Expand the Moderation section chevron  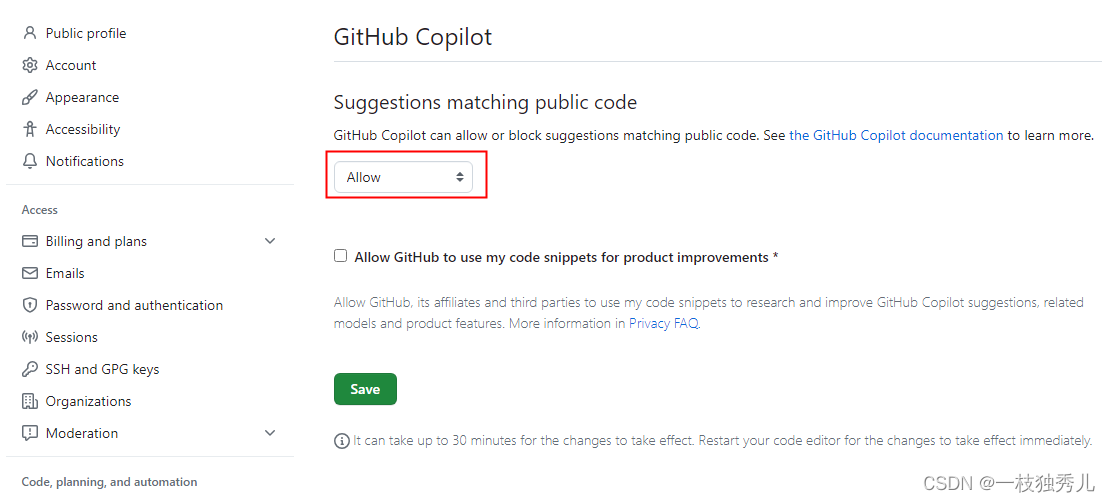click(x=270, y=433)
